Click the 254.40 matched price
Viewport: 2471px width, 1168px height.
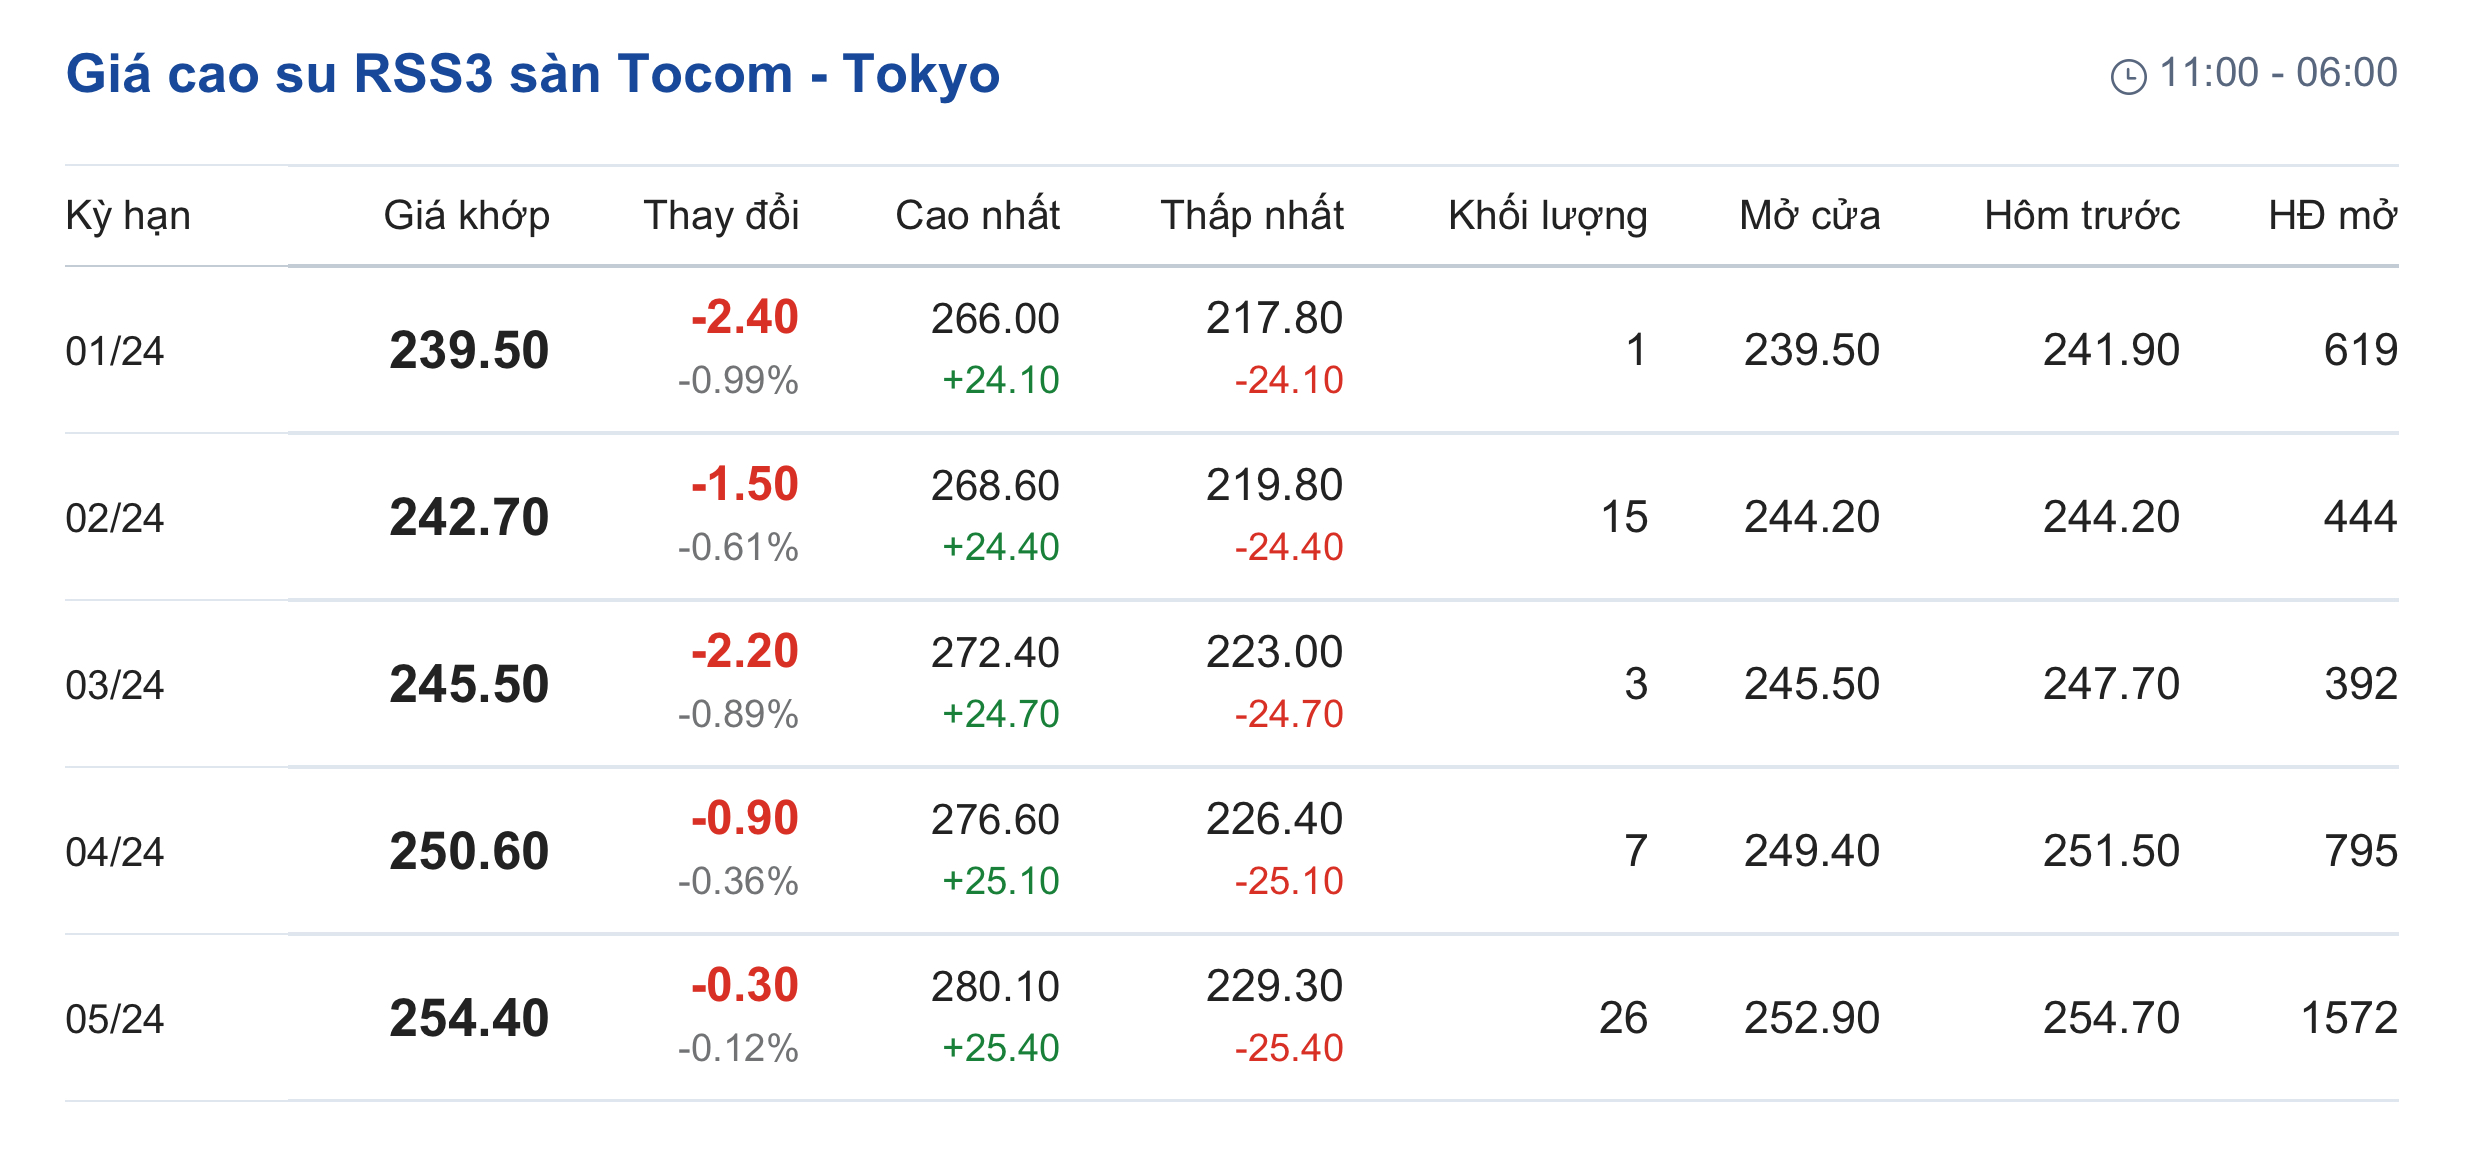point(469,1018)
